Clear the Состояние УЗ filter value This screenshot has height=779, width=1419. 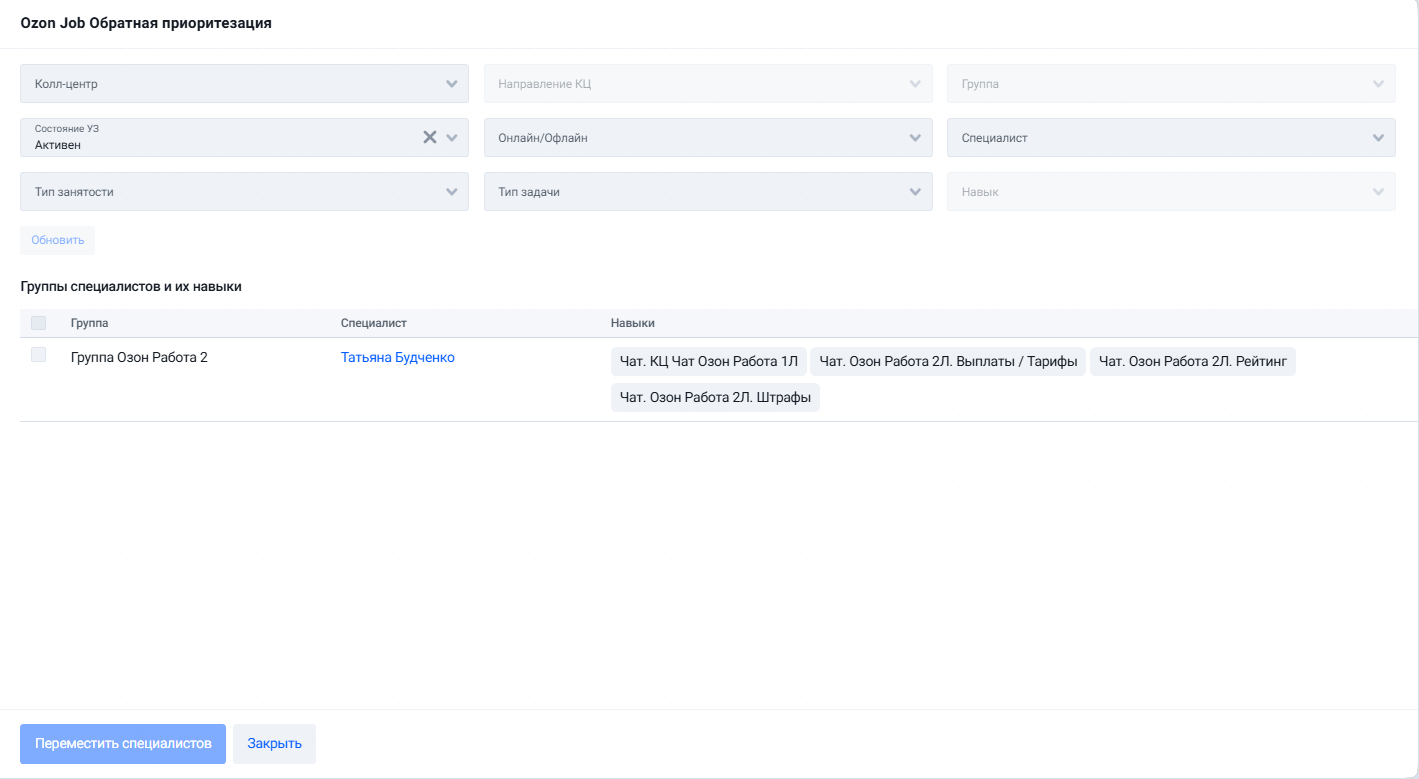click(x=430, y=138)
